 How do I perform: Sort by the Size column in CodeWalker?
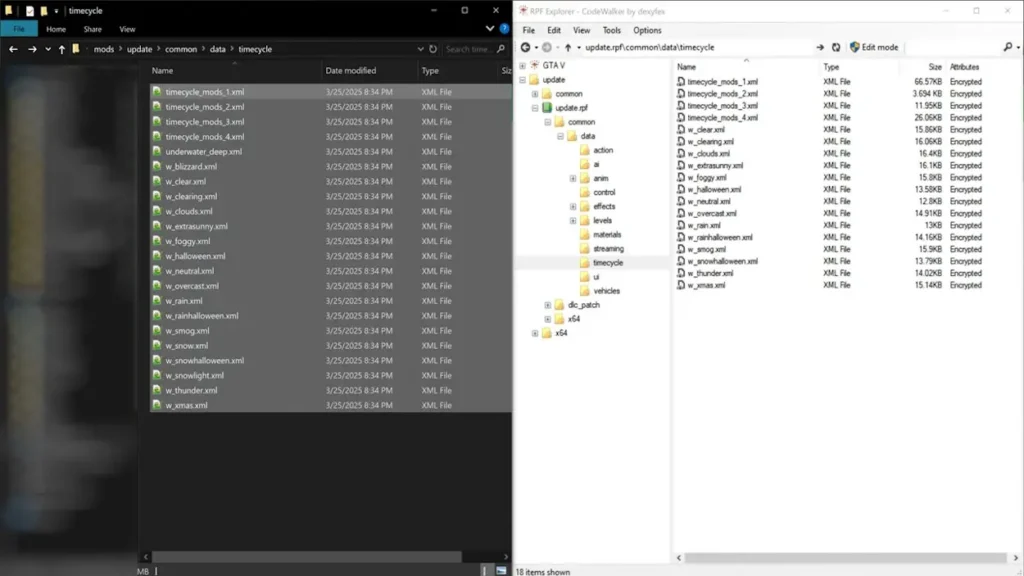point(934,67)
